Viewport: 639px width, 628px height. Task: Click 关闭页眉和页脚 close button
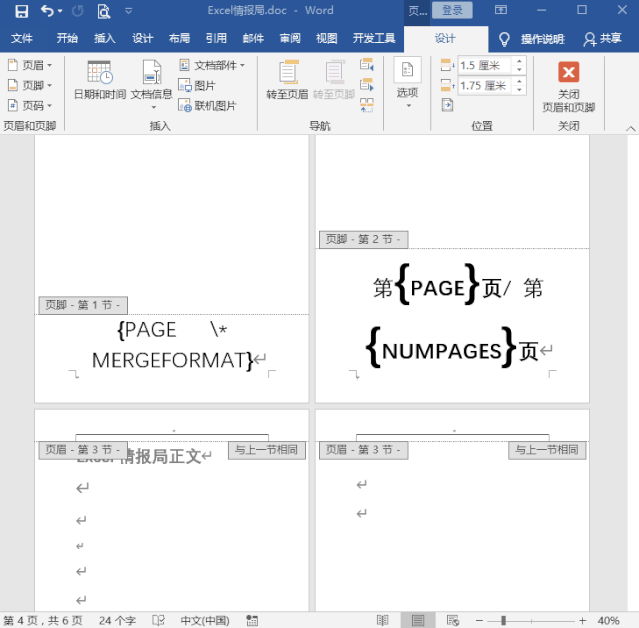(x=568, y=86)
